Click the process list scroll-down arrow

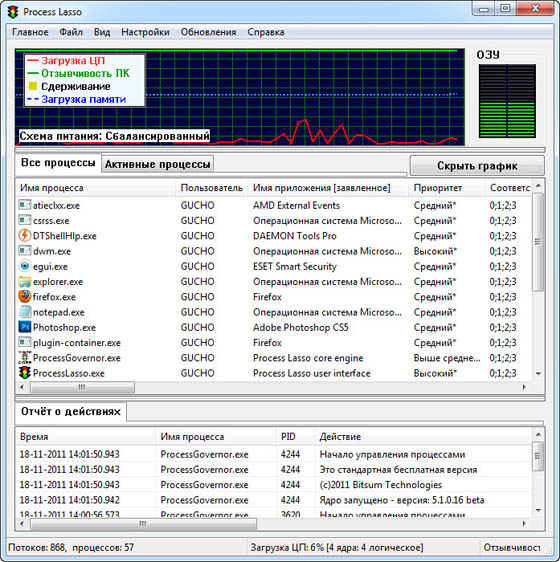(538, 374)
